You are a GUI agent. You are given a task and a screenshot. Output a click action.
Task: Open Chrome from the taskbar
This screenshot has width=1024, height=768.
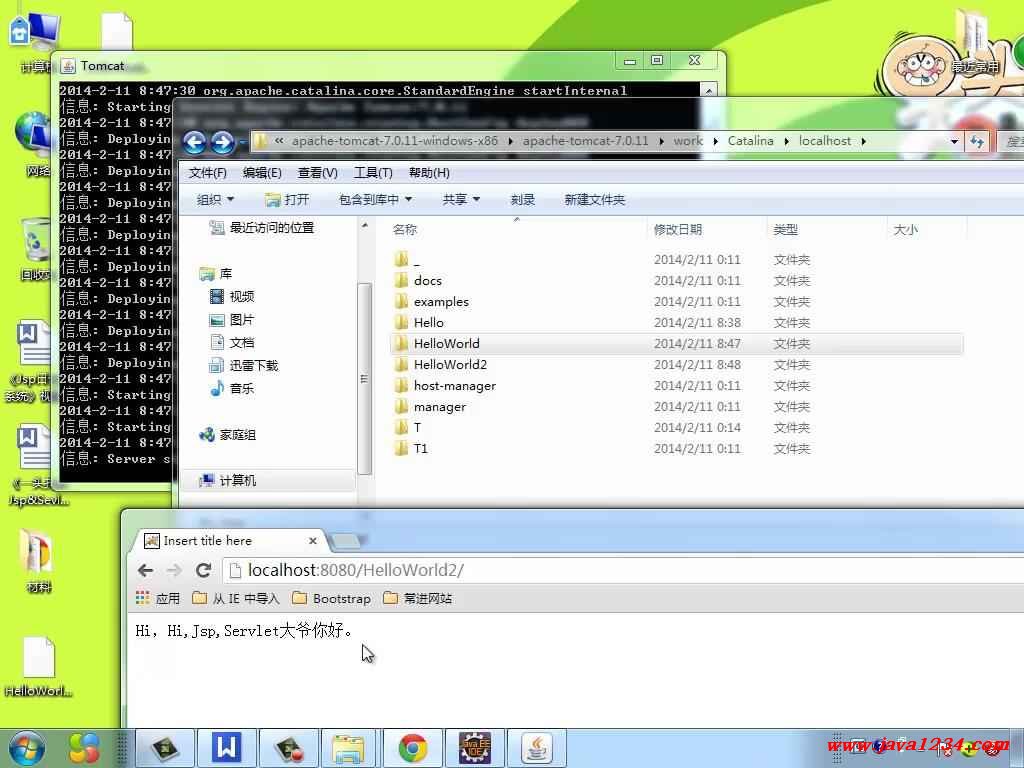(412, 748)
